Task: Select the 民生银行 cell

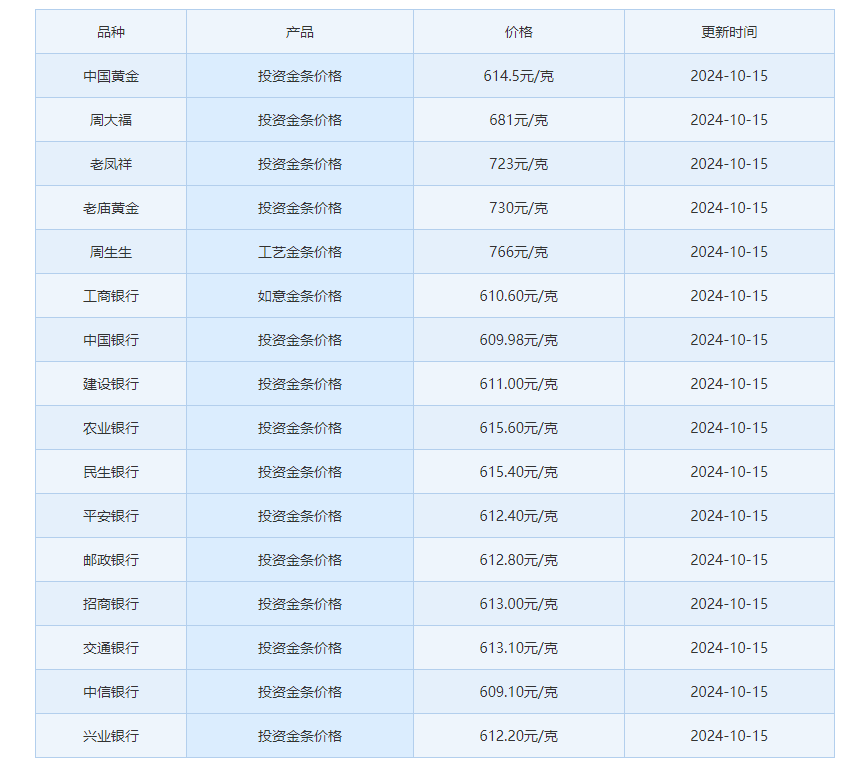Action: click(111, 472)
